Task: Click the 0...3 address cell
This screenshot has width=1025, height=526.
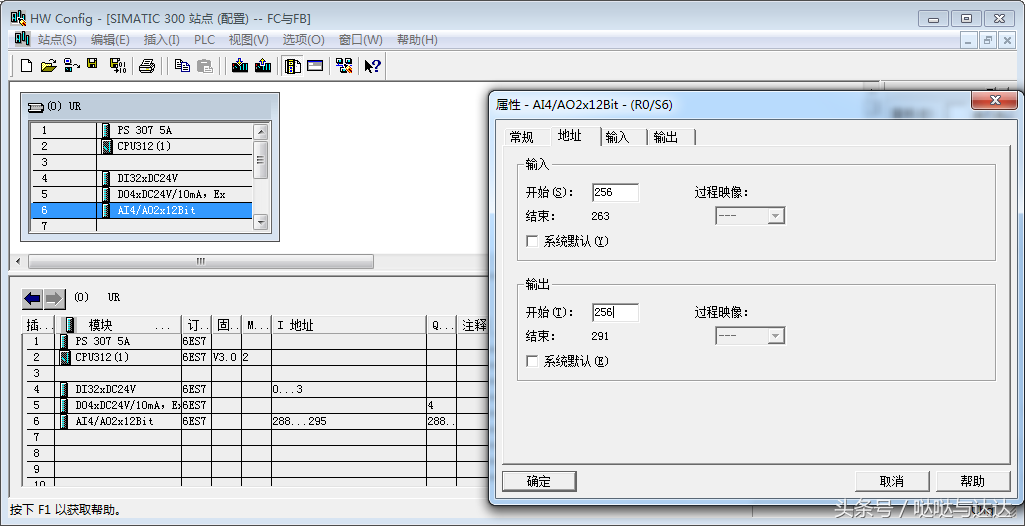Action: click(x=349, y=389)
